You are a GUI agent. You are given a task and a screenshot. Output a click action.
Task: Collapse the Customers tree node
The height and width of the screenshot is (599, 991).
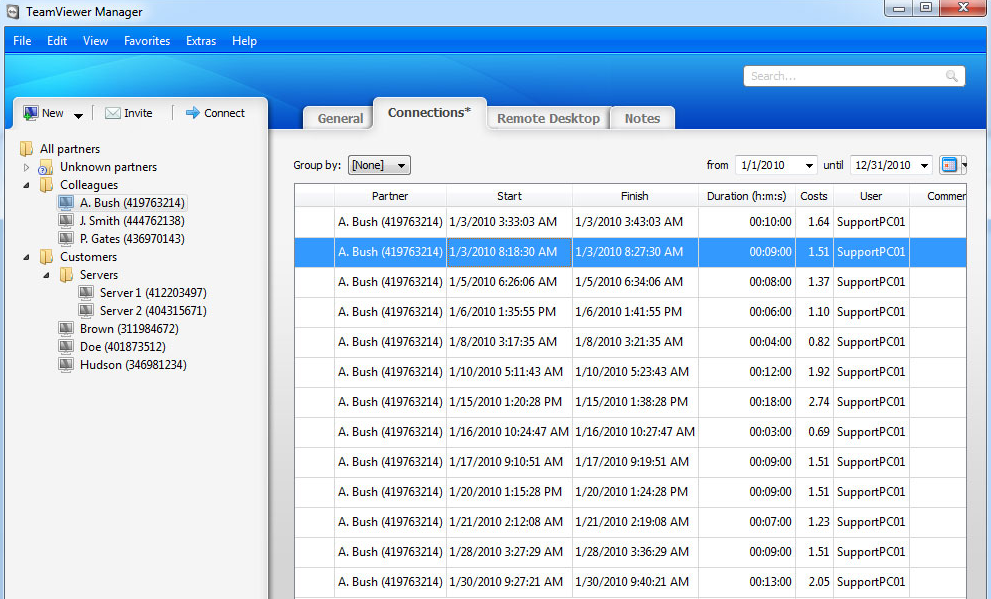click(27, 257)
